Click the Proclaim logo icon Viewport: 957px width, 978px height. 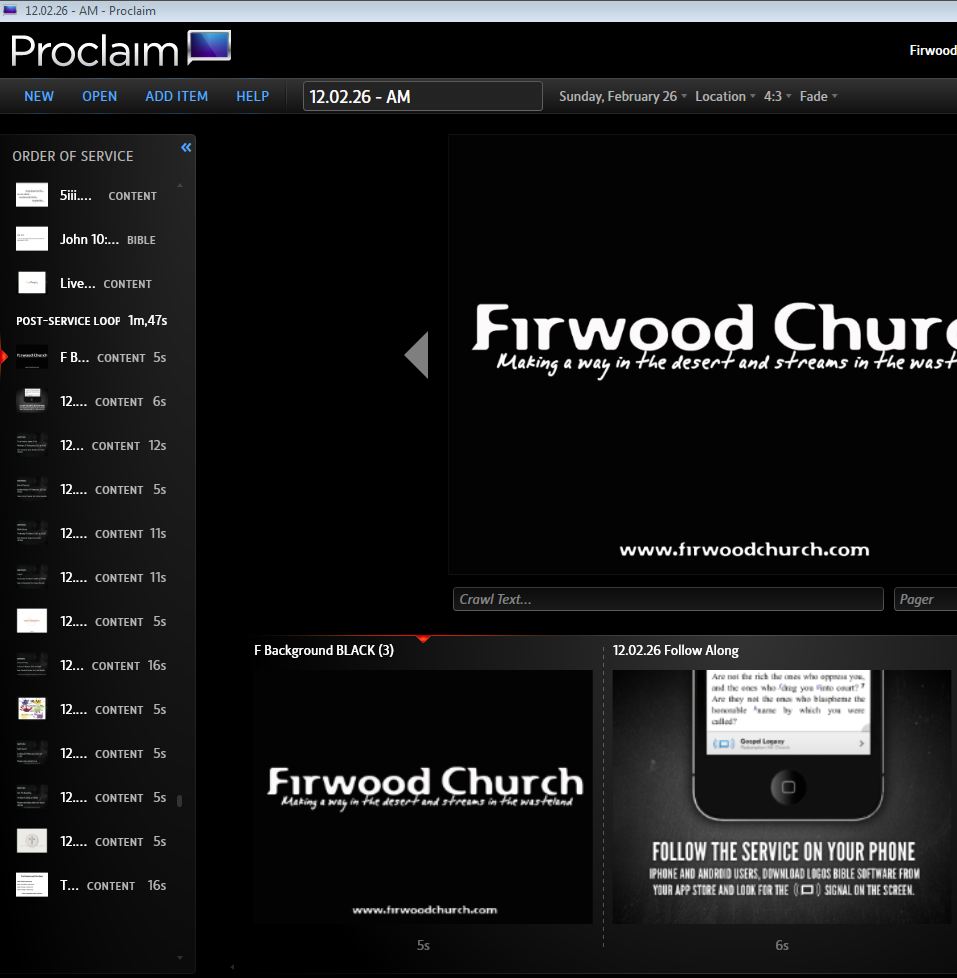[x=209, y=47]
